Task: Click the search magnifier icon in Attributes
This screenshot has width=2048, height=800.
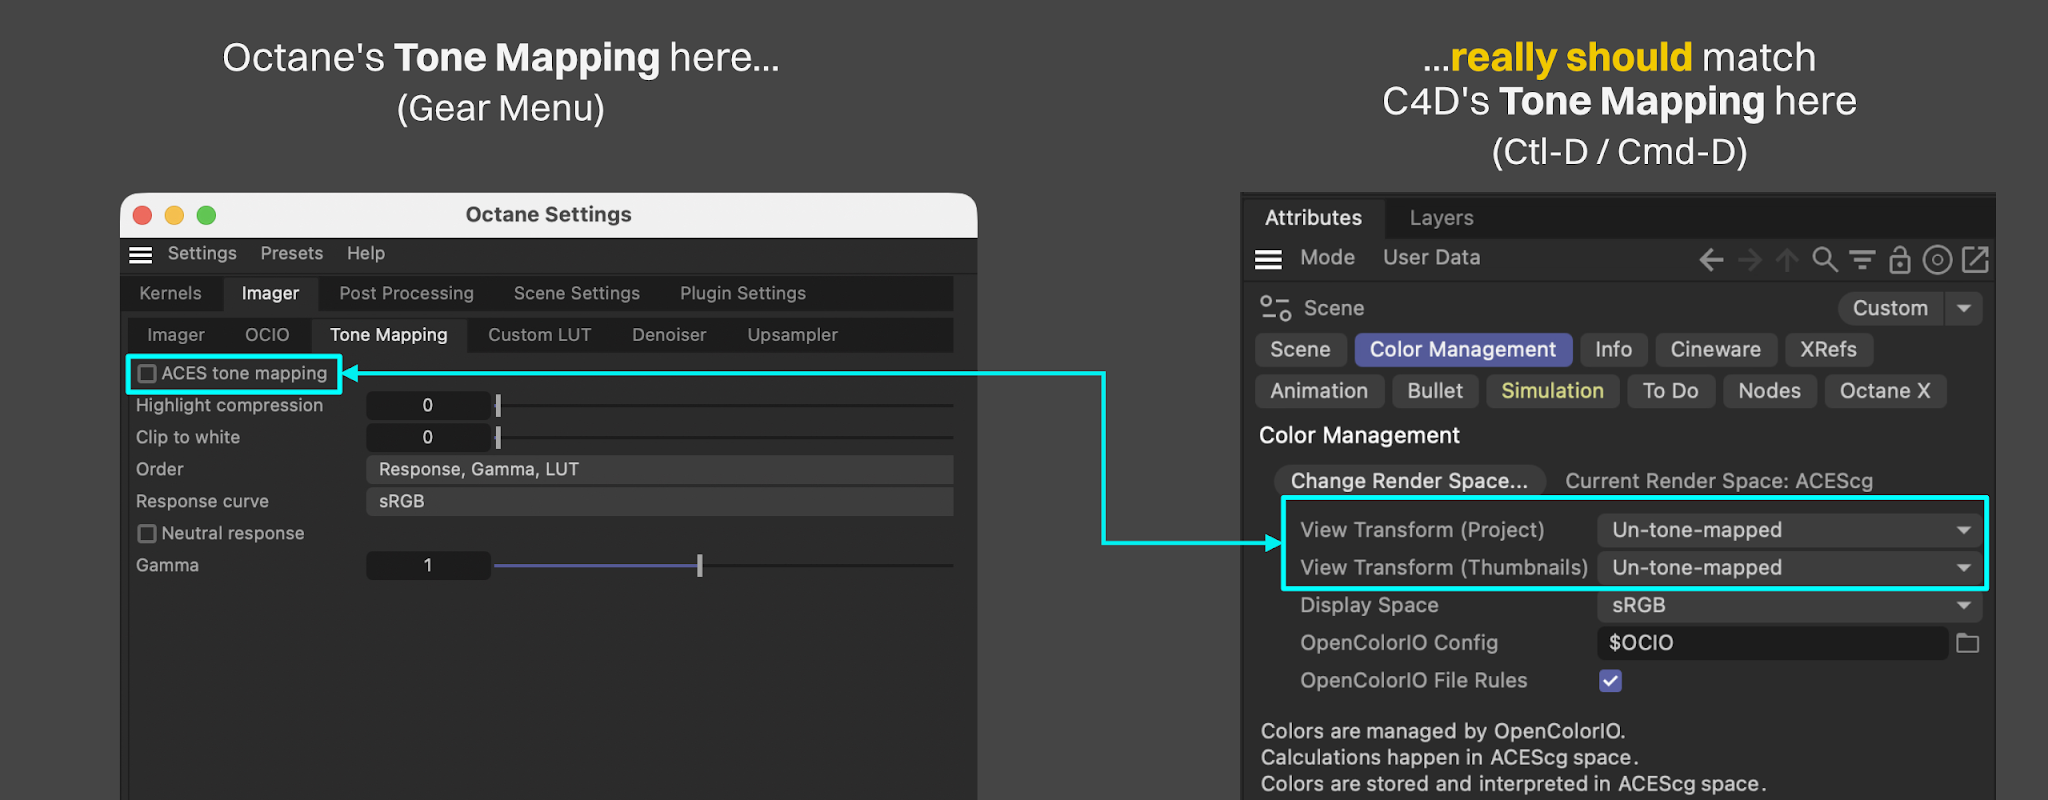Action: [1825, 260]
